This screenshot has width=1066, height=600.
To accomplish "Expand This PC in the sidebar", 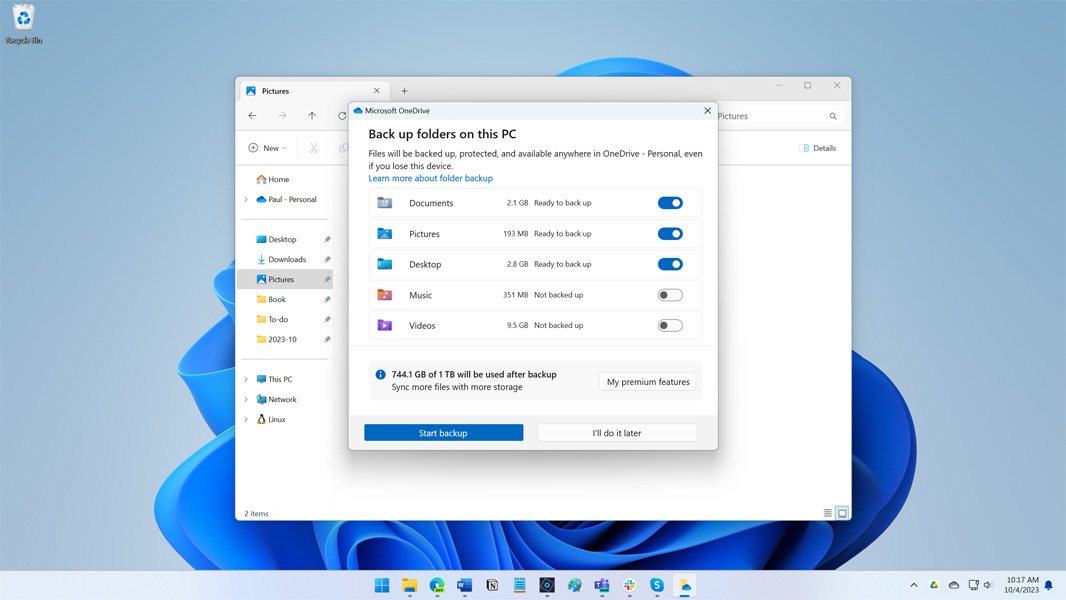I will (246, 379).
